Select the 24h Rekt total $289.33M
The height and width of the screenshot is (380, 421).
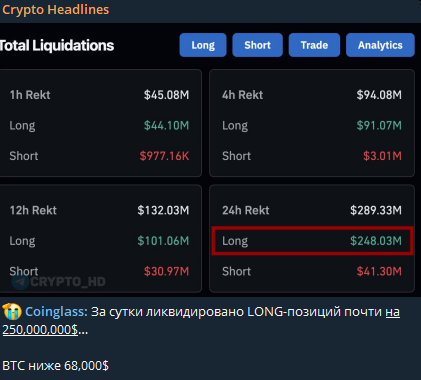tap(376, 210)
